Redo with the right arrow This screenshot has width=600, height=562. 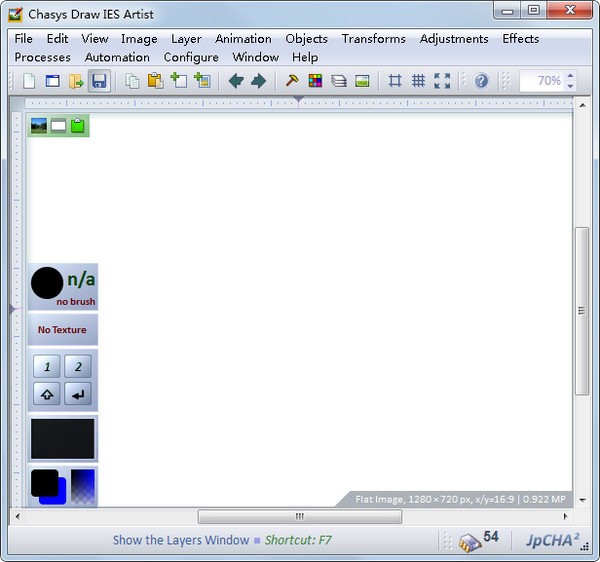point(259,81)
